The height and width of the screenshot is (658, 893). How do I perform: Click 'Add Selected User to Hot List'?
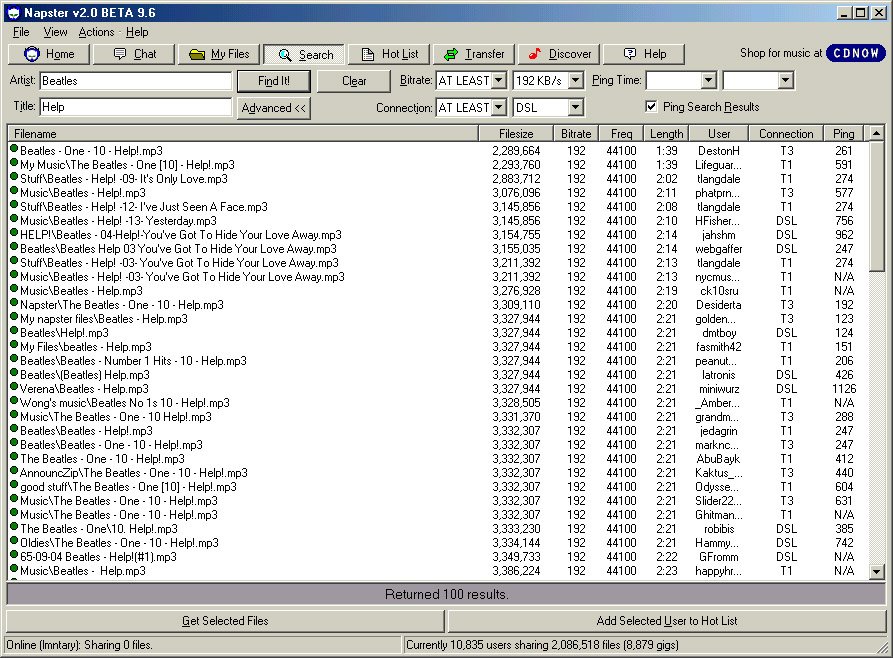point(667,620)
